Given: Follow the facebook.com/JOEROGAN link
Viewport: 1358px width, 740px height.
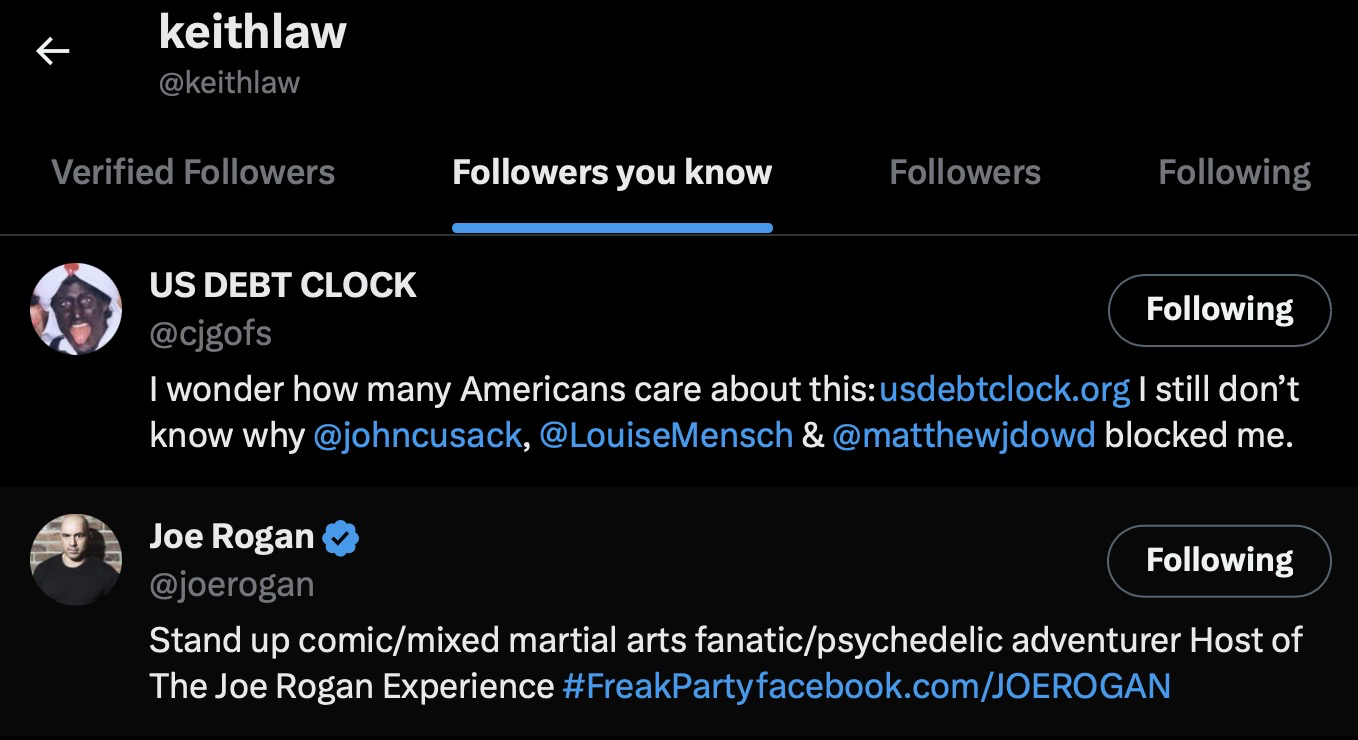Looking at the screenshot, I should (x=964, y=686).
